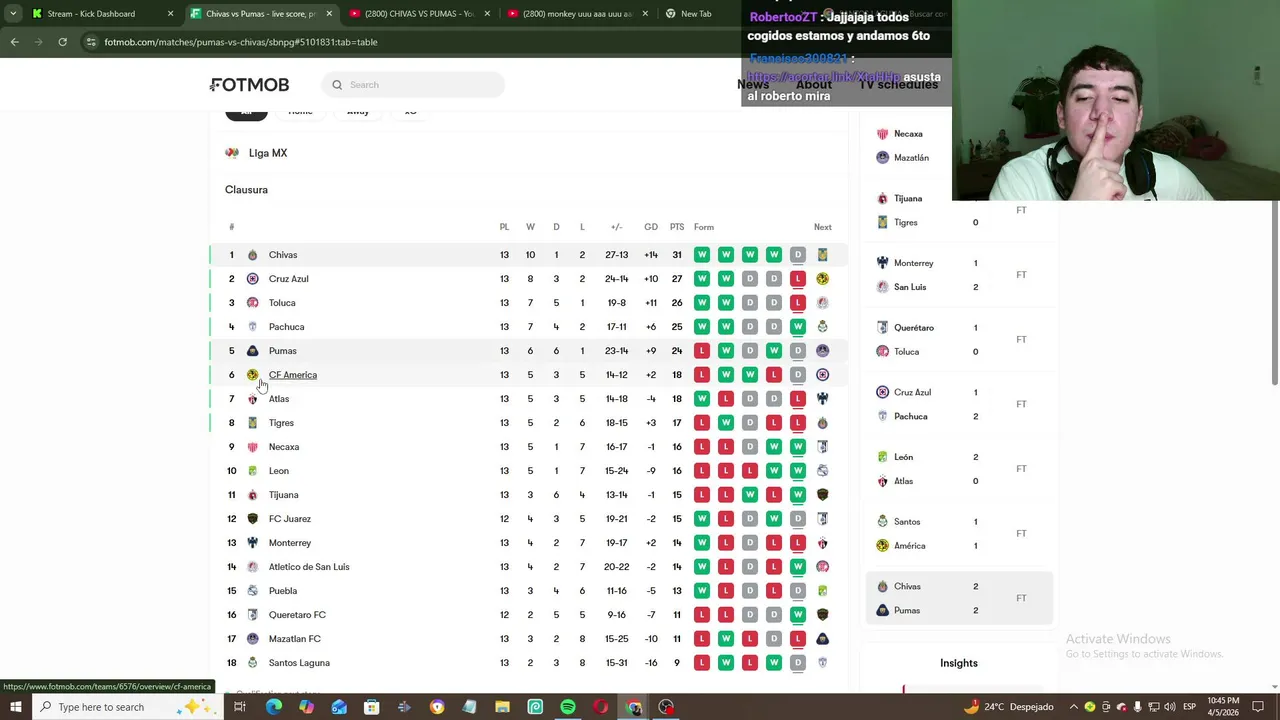This screenshot has width=1280, height=720.
Task: Expand the hidden system tray icons
Action: pyautogui.click(x=1073, y=707)
